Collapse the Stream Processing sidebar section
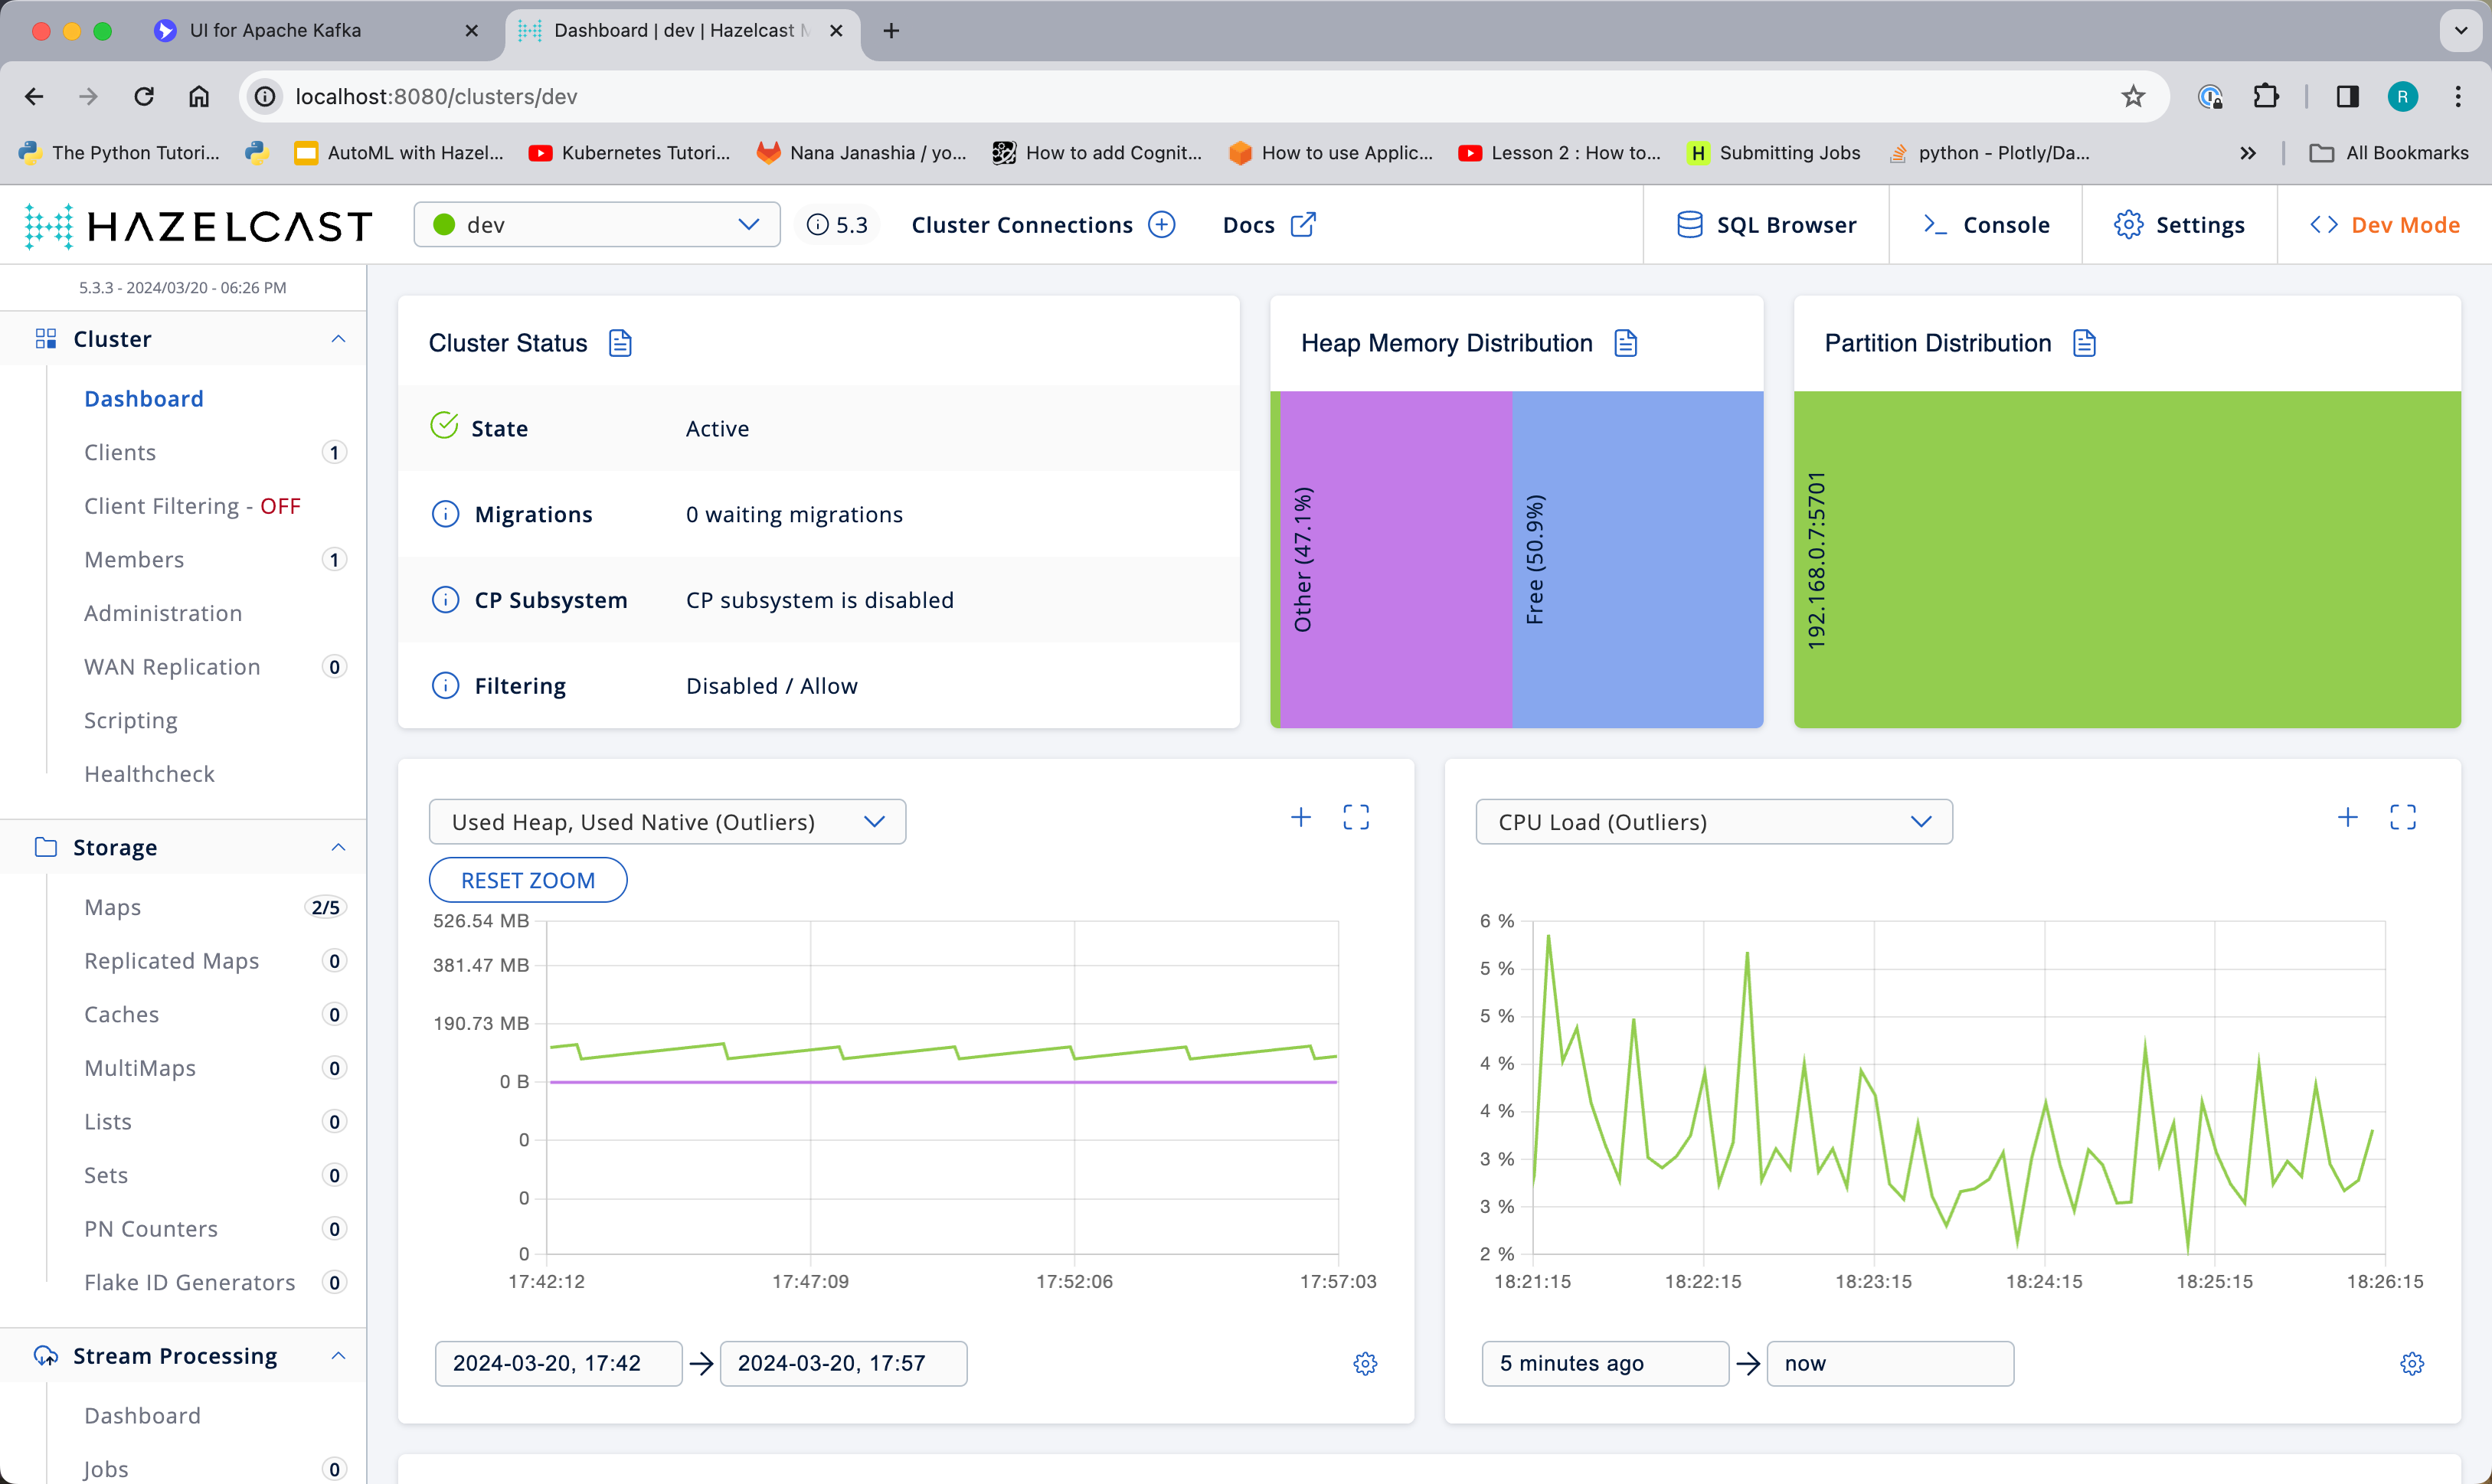Screen dimensions: 2492x1484 [338, 1356]
